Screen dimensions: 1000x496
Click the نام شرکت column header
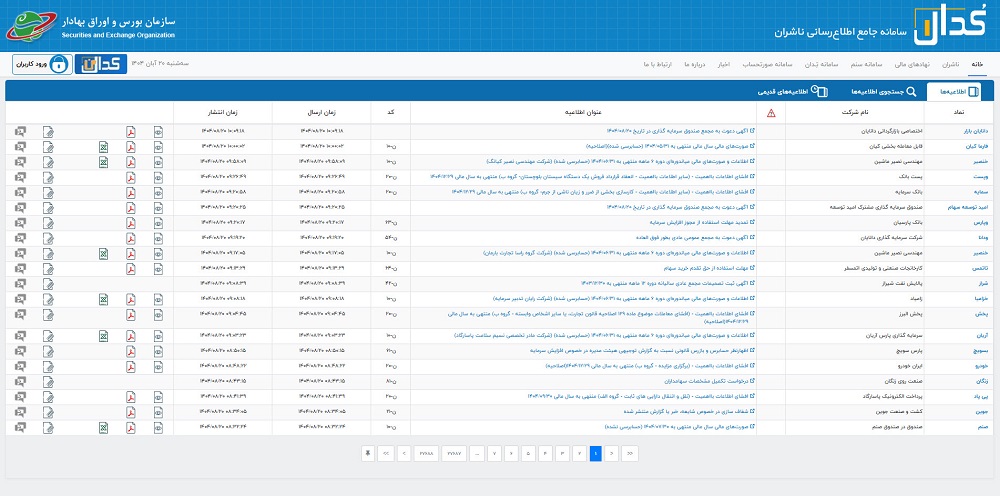coord(855,113)
